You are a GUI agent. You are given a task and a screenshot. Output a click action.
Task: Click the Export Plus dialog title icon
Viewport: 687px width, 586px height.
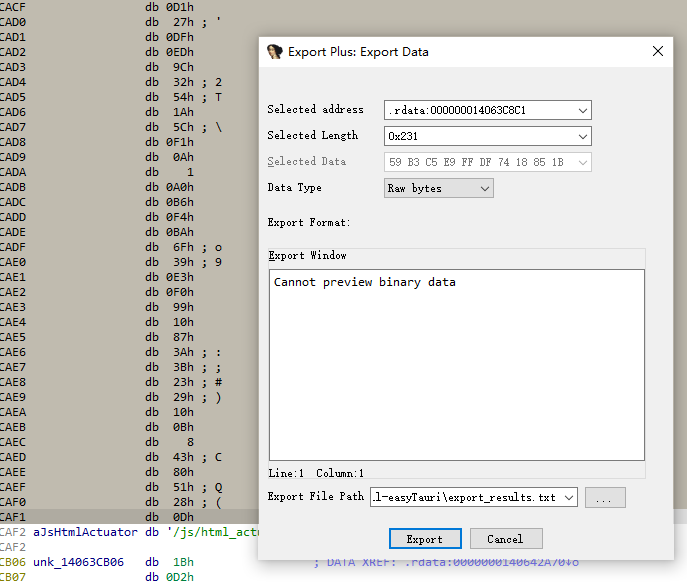point(274,51)
